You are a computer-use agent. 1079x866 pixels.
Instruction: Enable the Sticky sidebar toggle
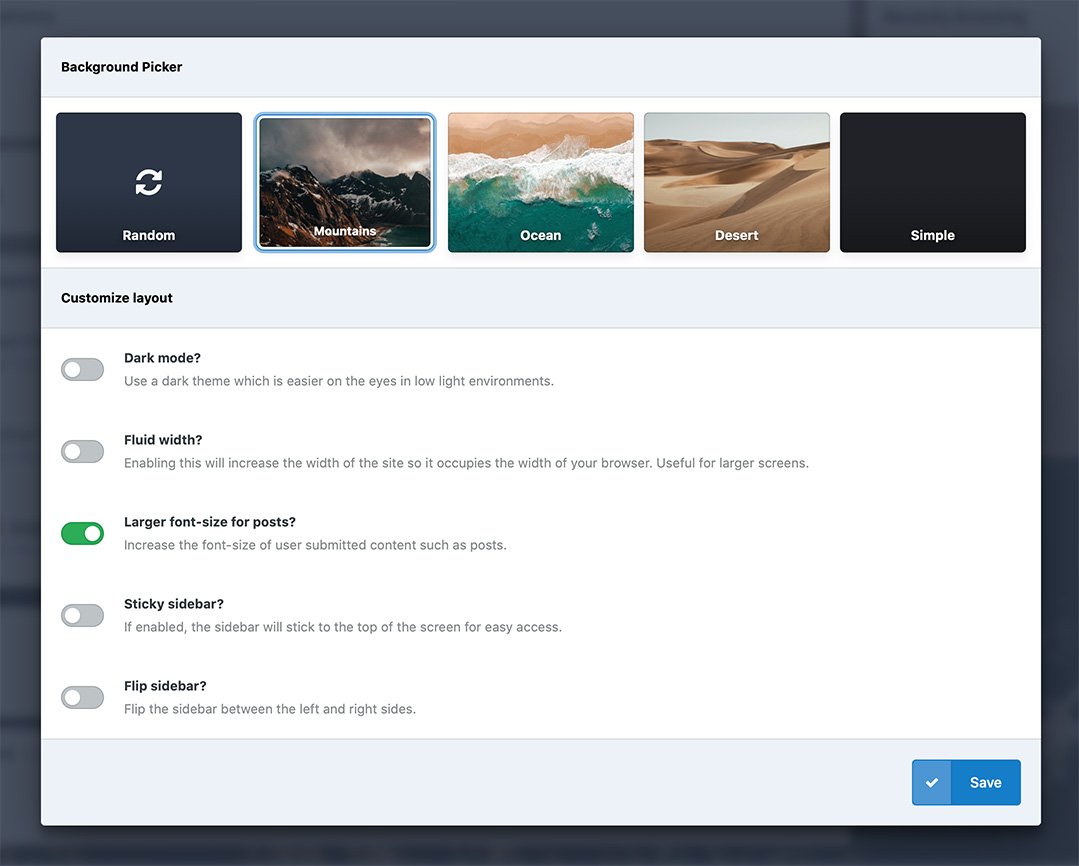[82, 616]
